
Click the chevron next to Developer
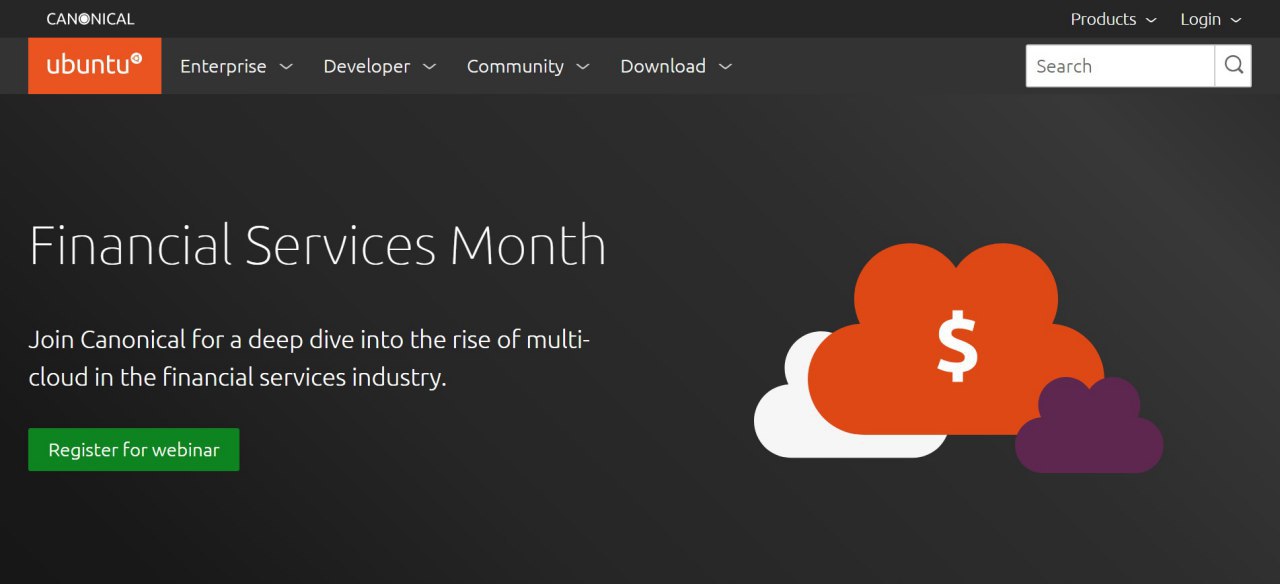[430, 67]
